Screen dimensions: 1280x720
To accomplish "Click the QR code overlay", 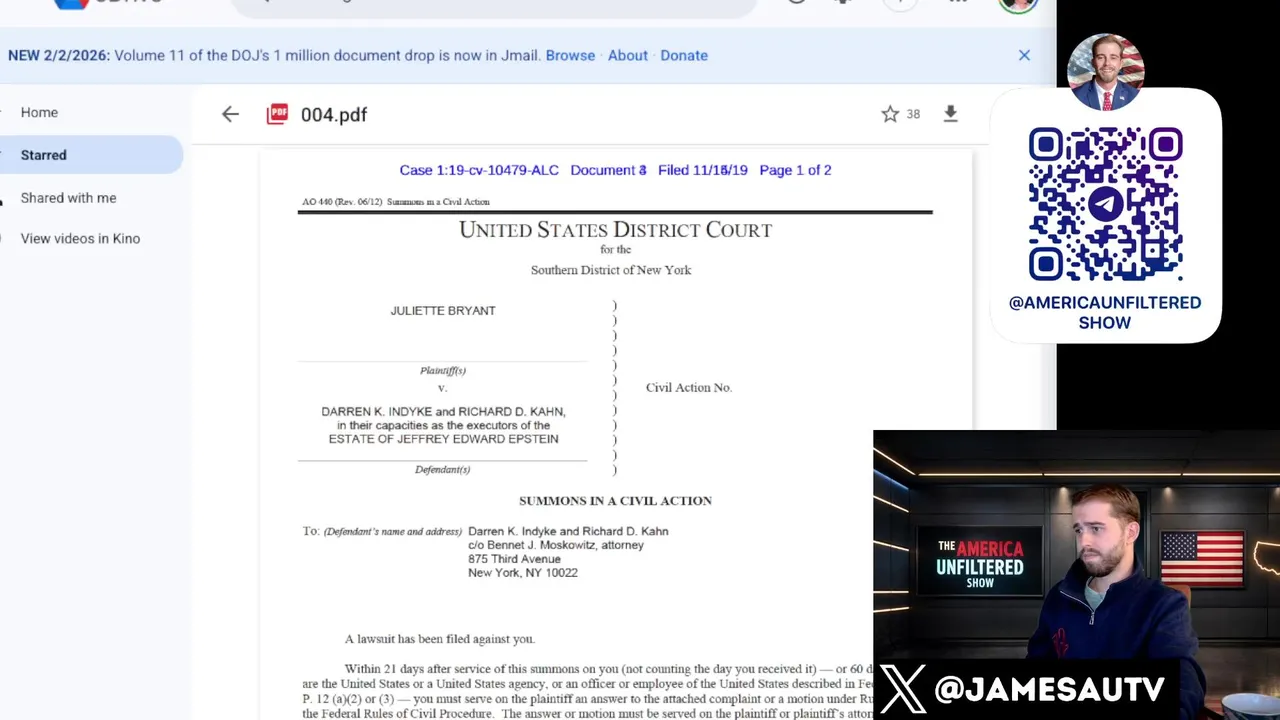I will [x=1105, y=204].
